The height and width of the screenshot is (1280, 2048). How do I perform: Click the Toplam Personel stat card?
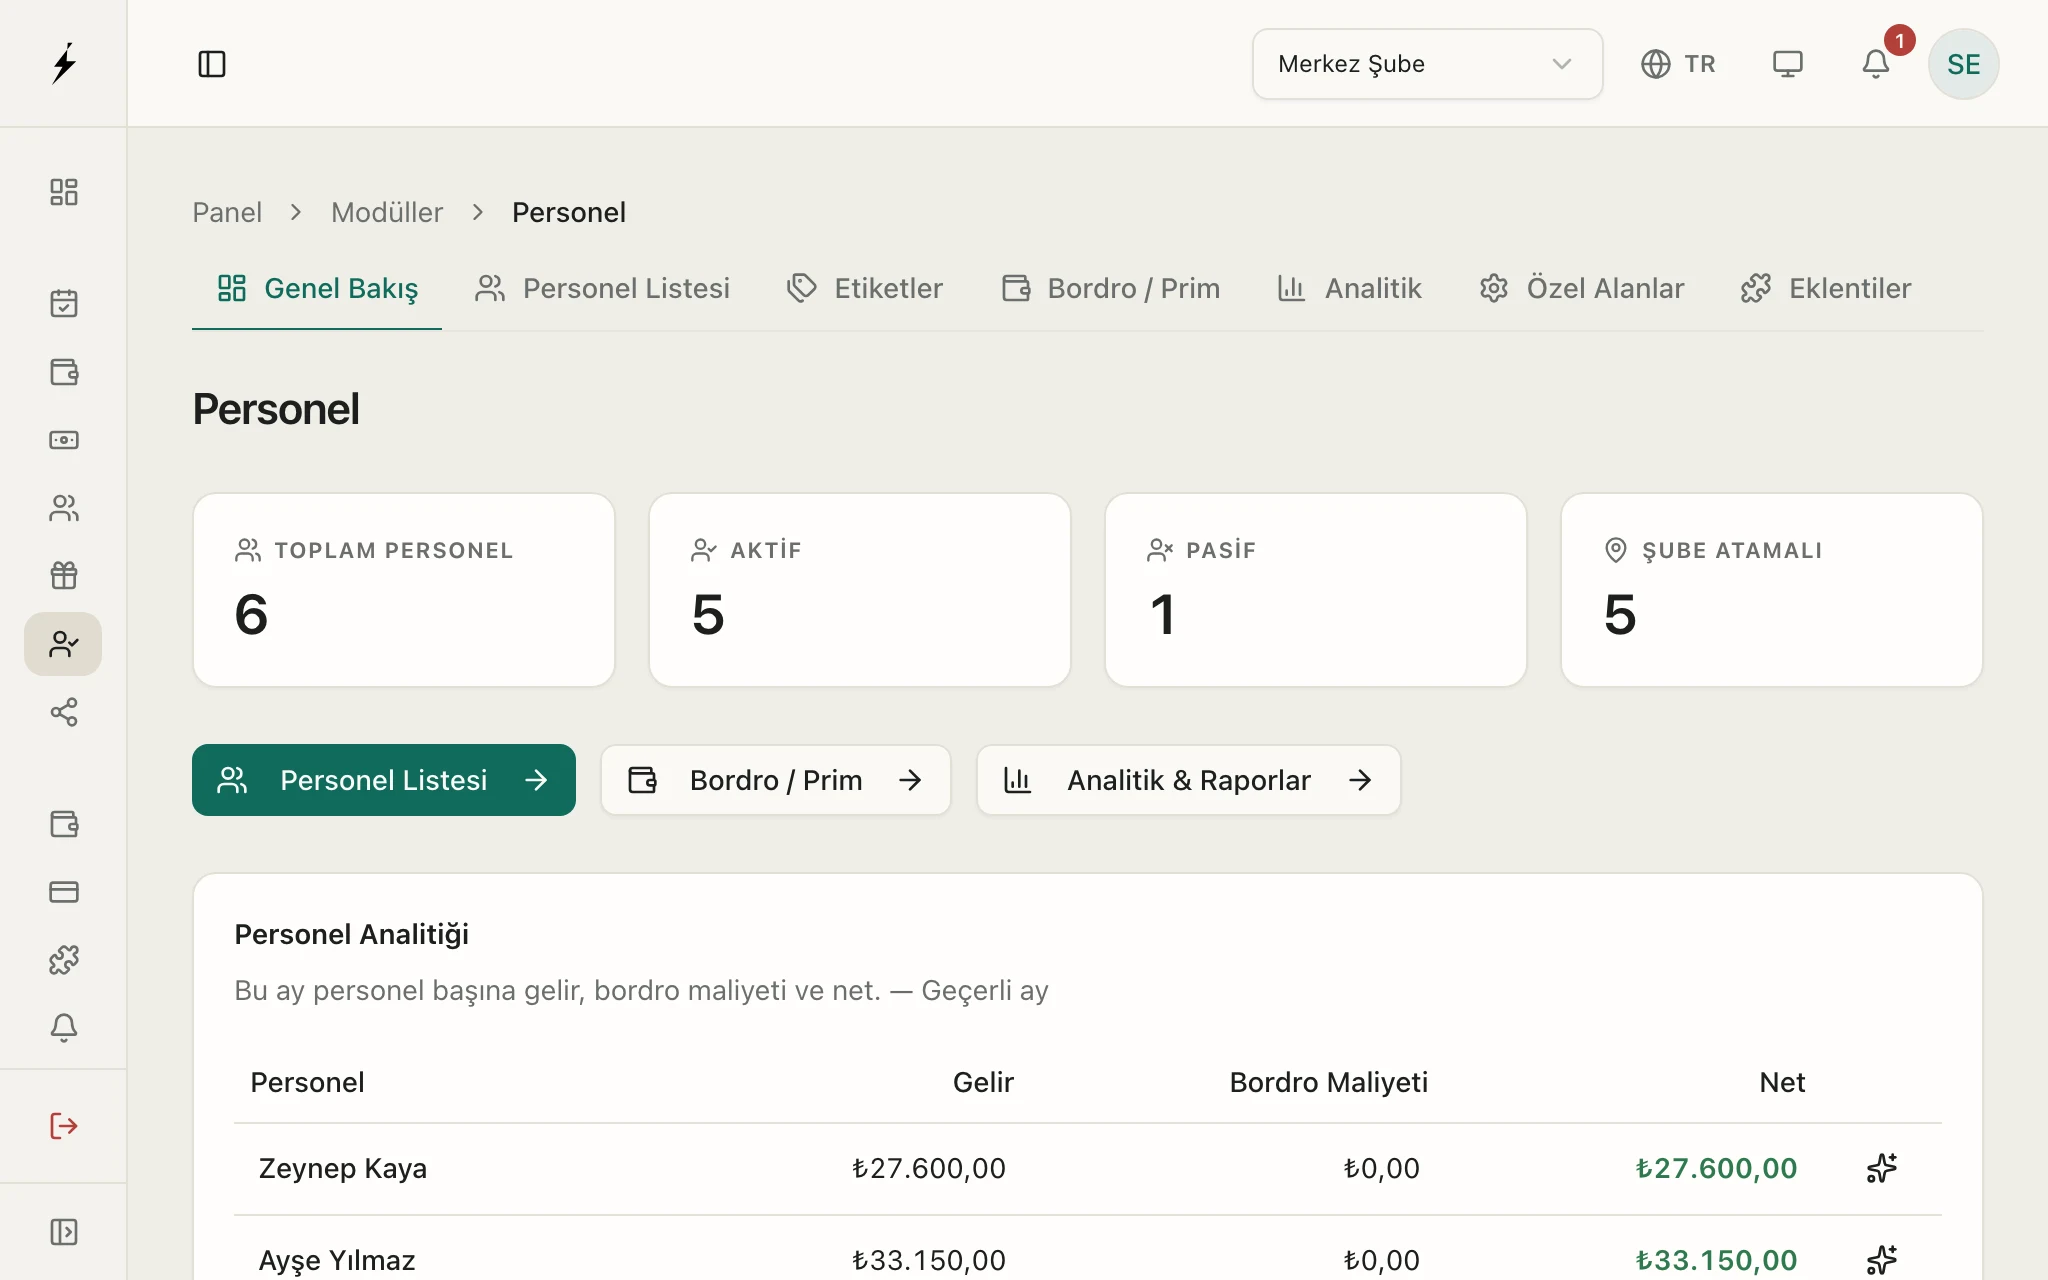404,590
